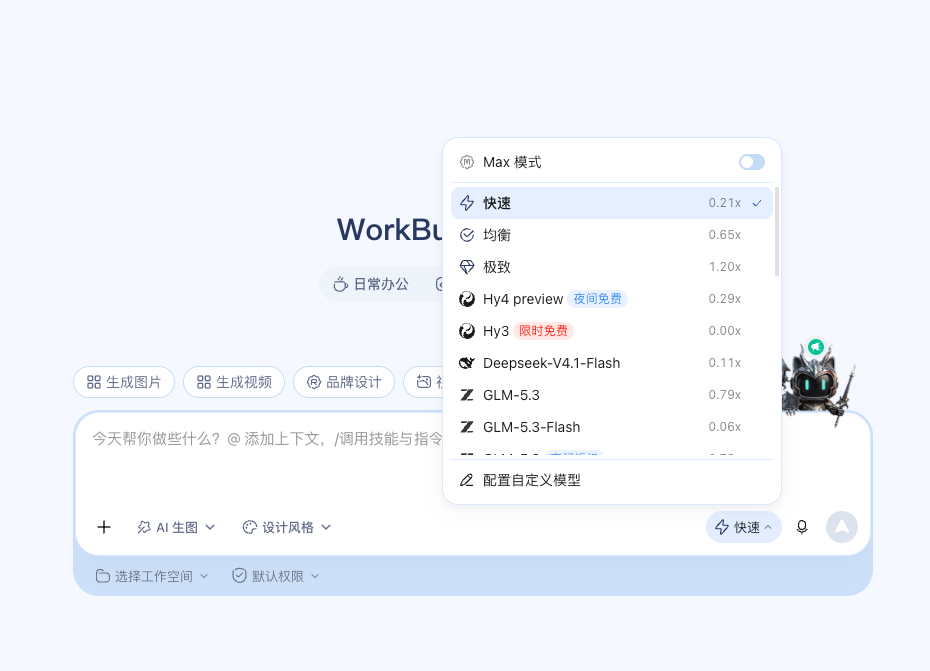Click the checkmark beside 快速

click(x=757, y=203)
